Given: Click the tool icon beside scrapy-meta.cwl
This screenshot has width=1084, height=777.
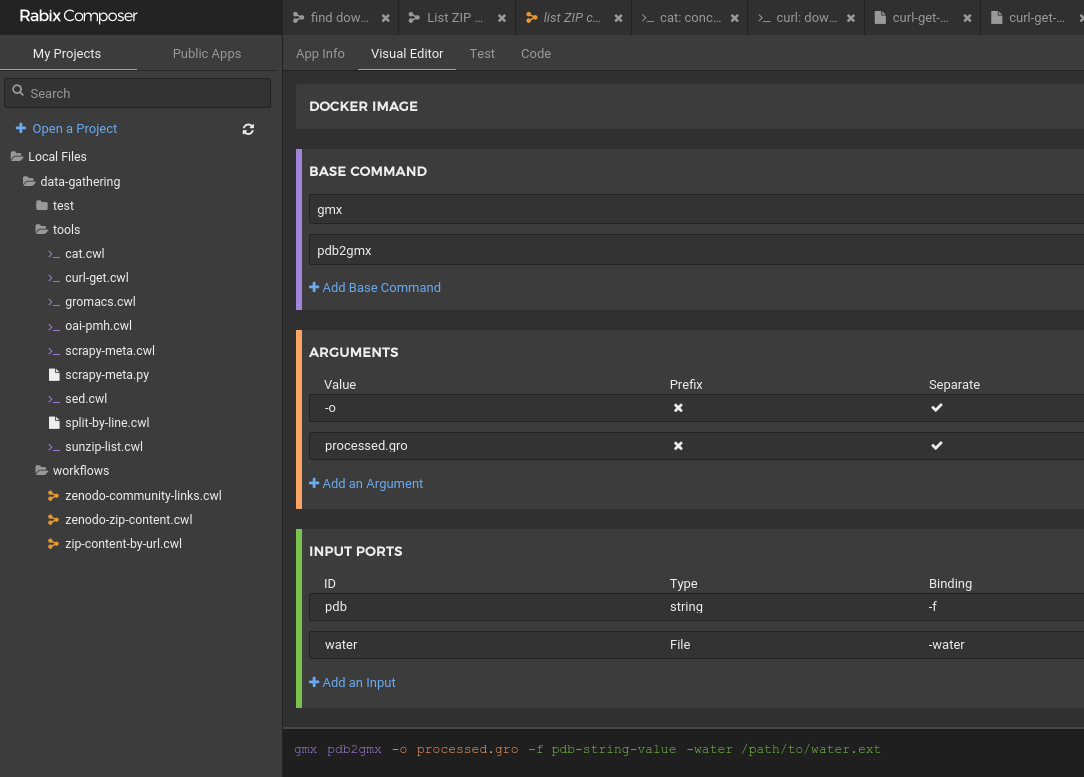Looking at the screenshot, I should [x=54, y=351].
